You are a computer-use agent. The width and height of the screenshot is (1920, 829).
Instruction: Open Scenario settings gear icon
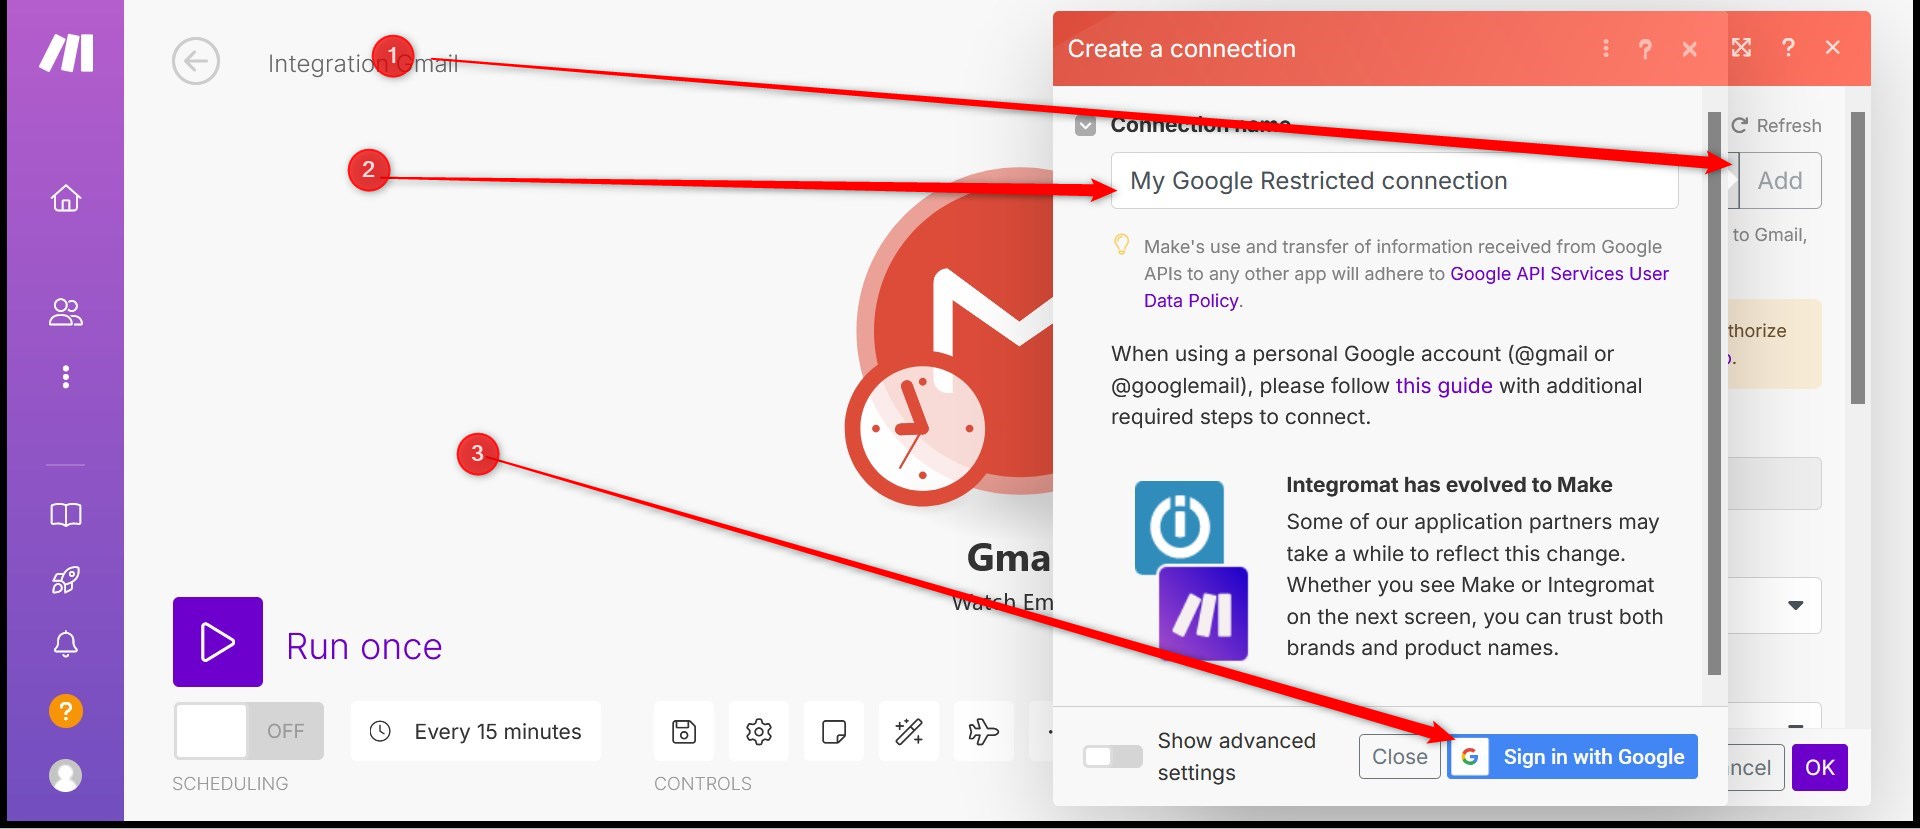759,732
